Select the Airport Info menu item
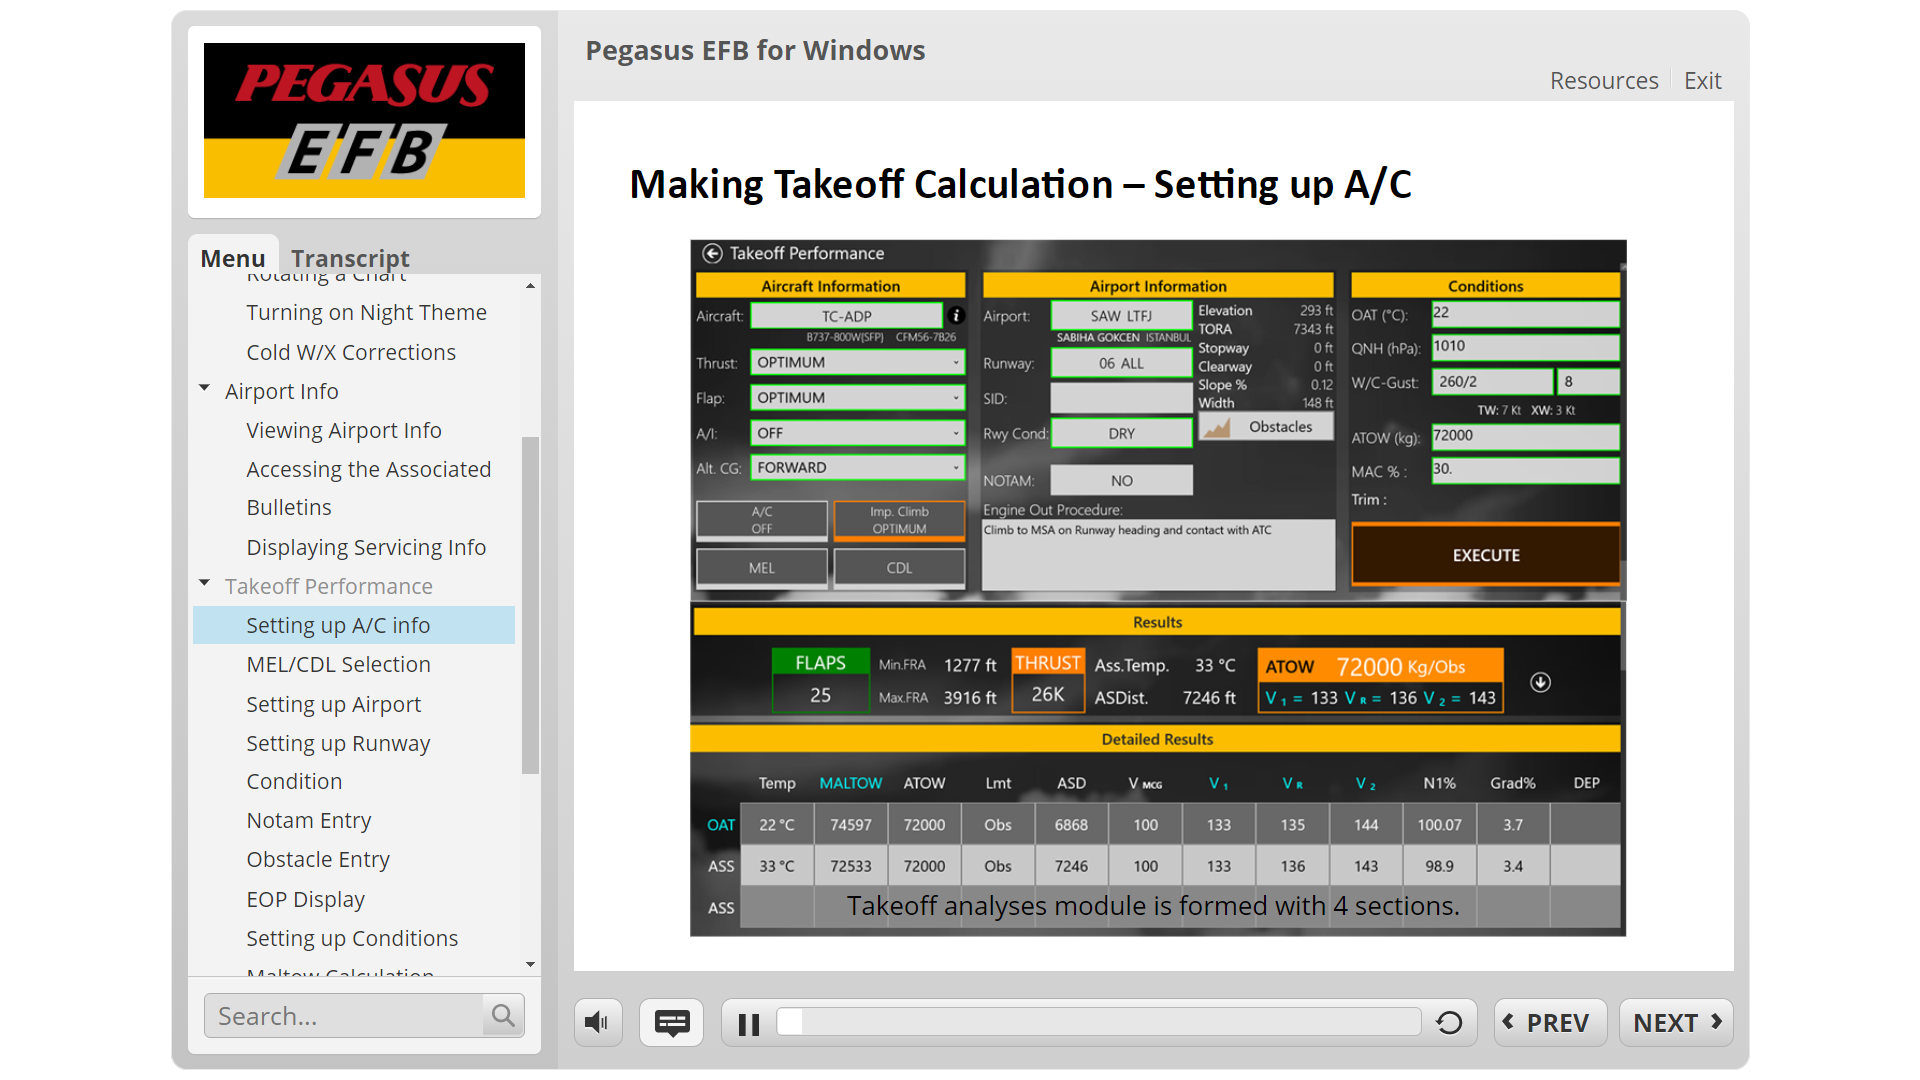The image size is (1920, 1080). pyautogui.click(x=281, y=392)
